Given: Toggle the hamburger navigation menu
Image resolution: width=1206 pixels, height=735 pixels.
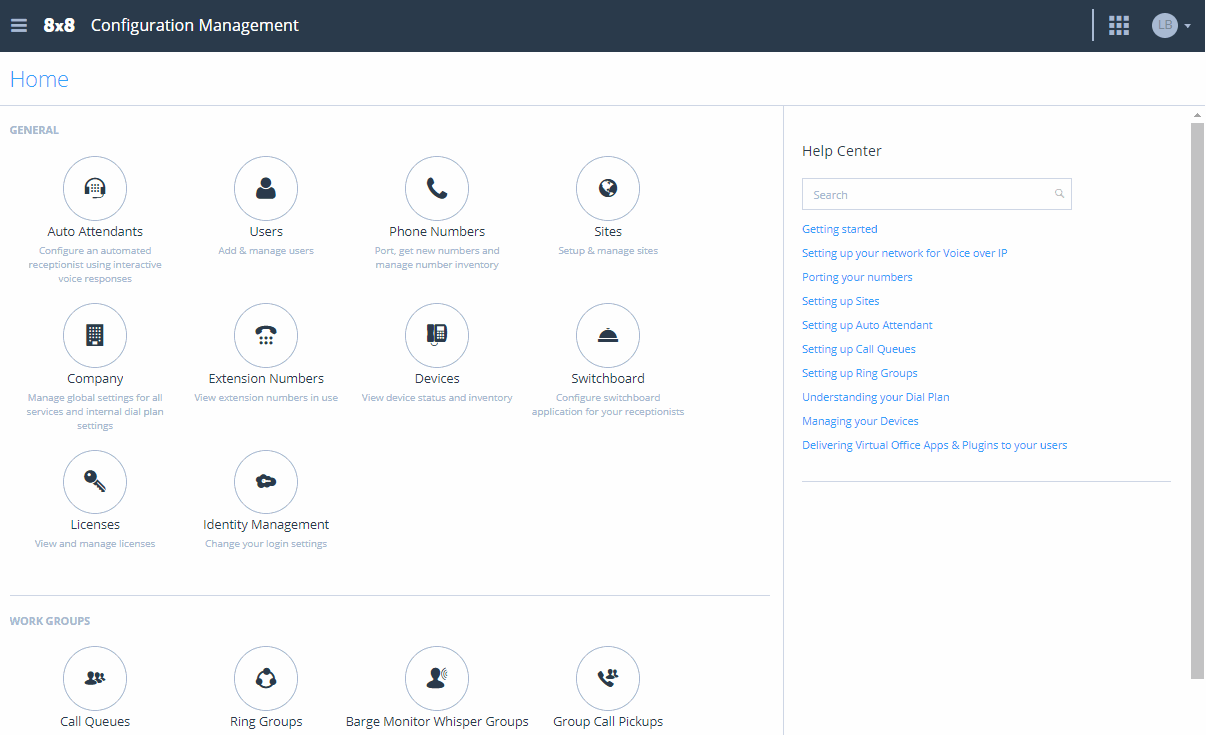Looking at the screenshot, I should [19, 26].
